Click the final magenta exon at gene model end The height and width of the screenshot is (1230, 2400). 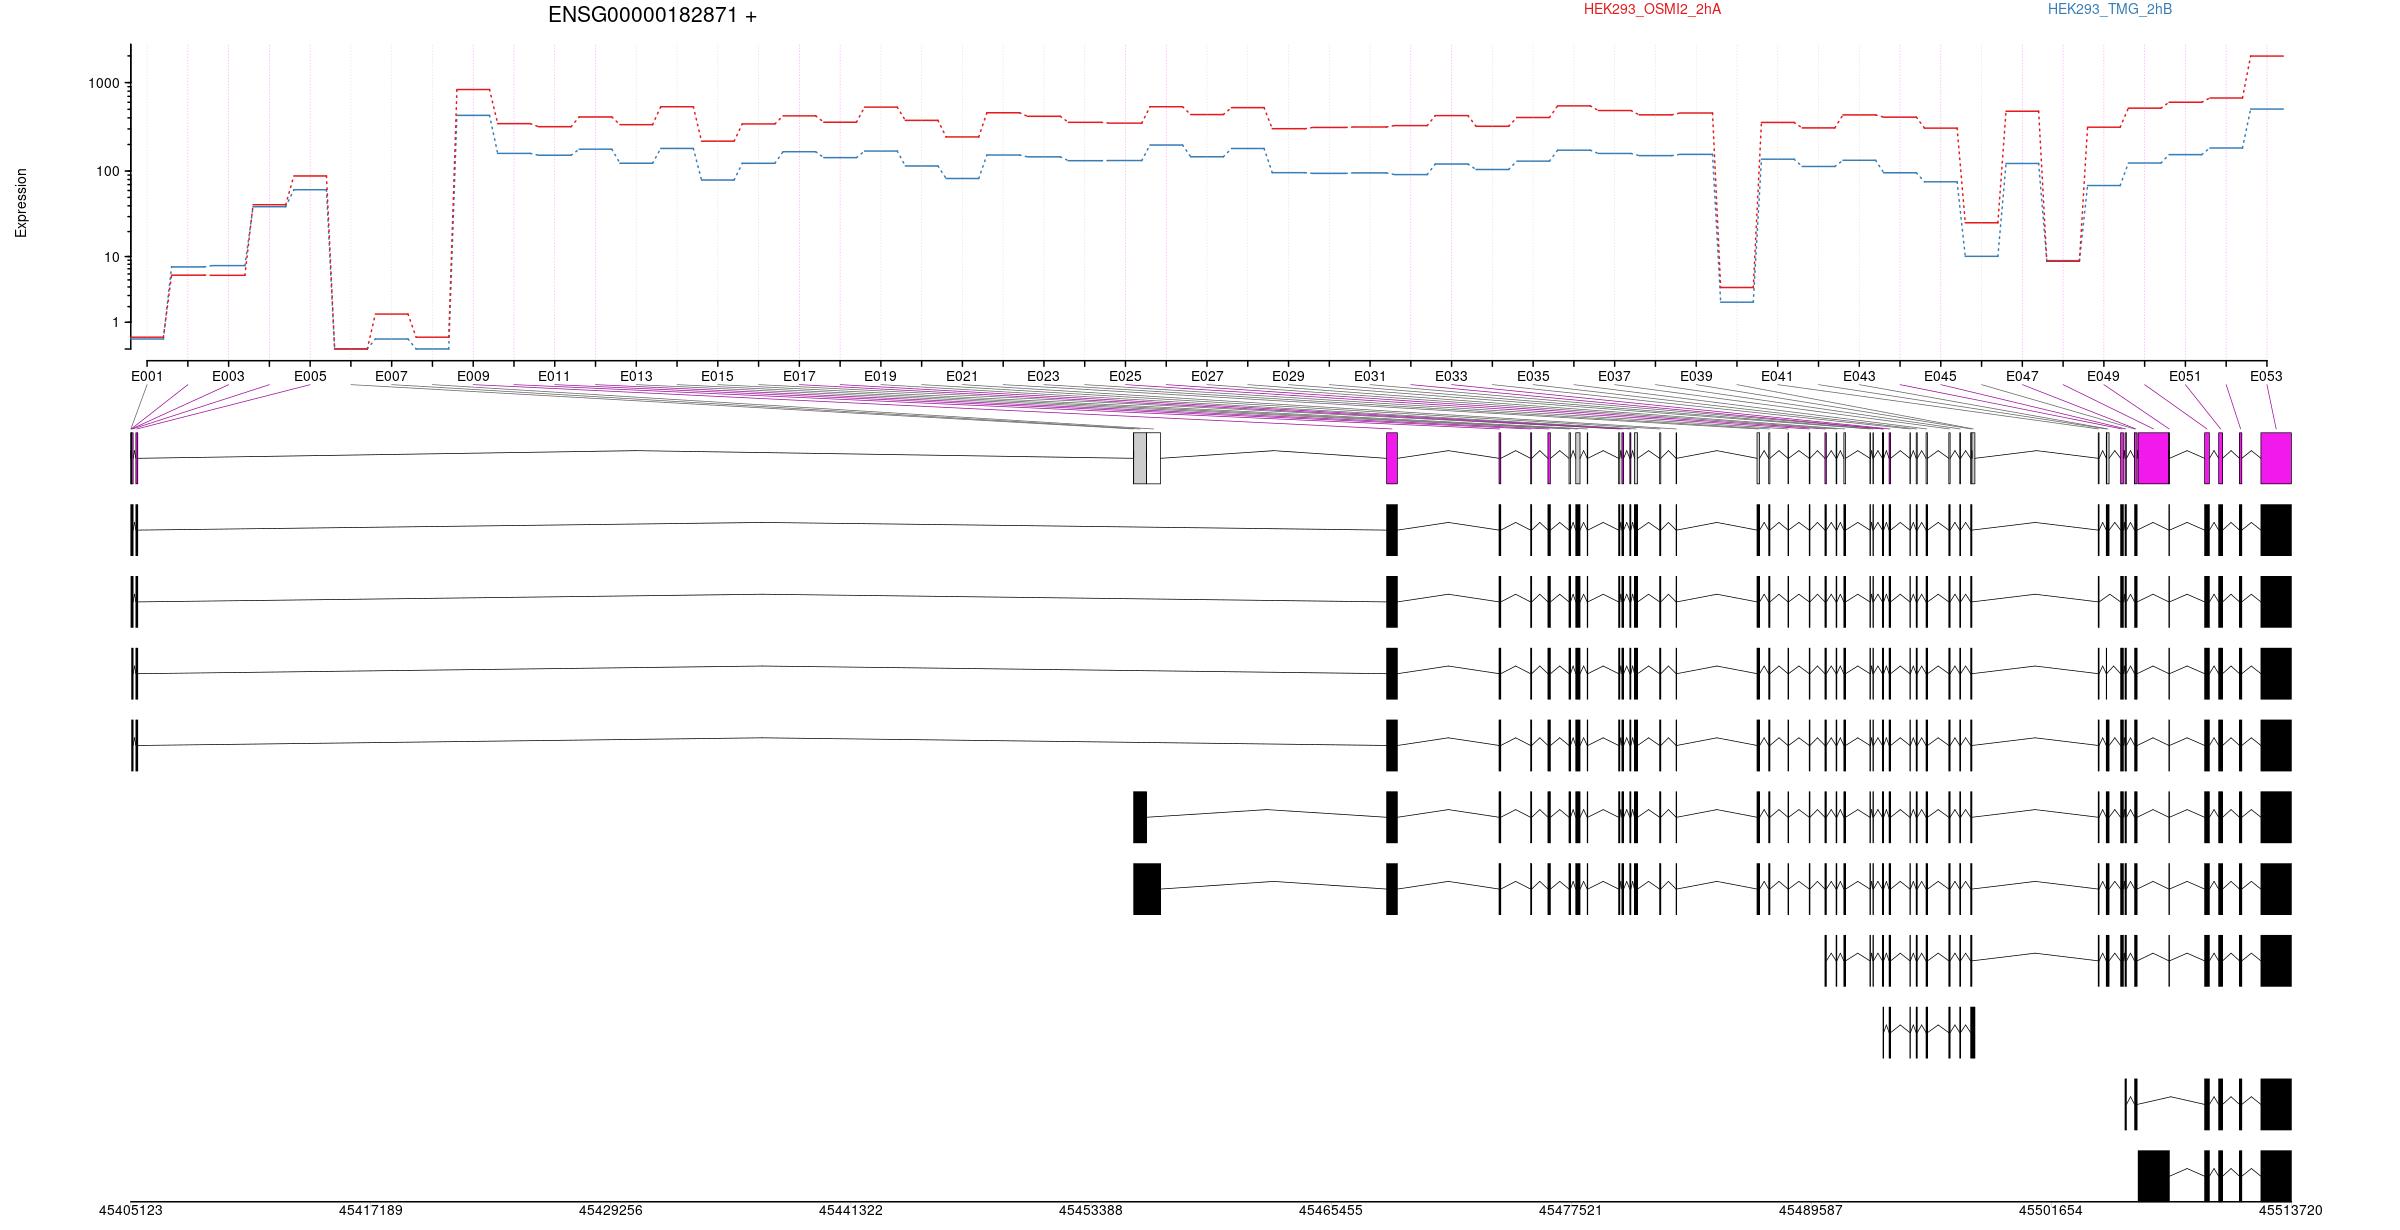pyautogui.click(x=2276, y=458)
